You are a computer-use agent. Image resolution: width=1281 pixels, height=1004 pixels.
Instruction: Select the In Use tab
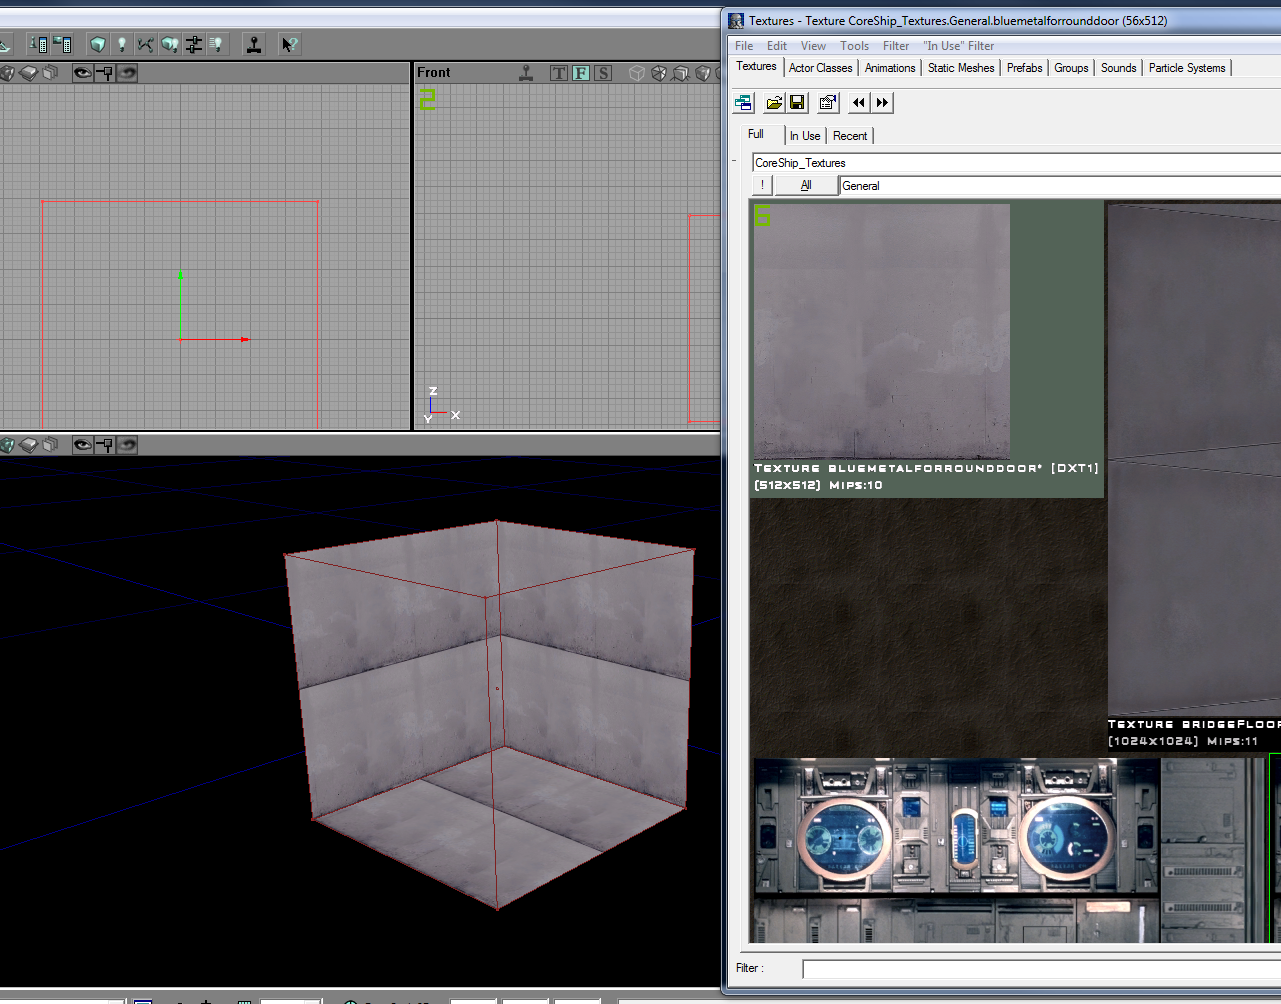point(804,136)
